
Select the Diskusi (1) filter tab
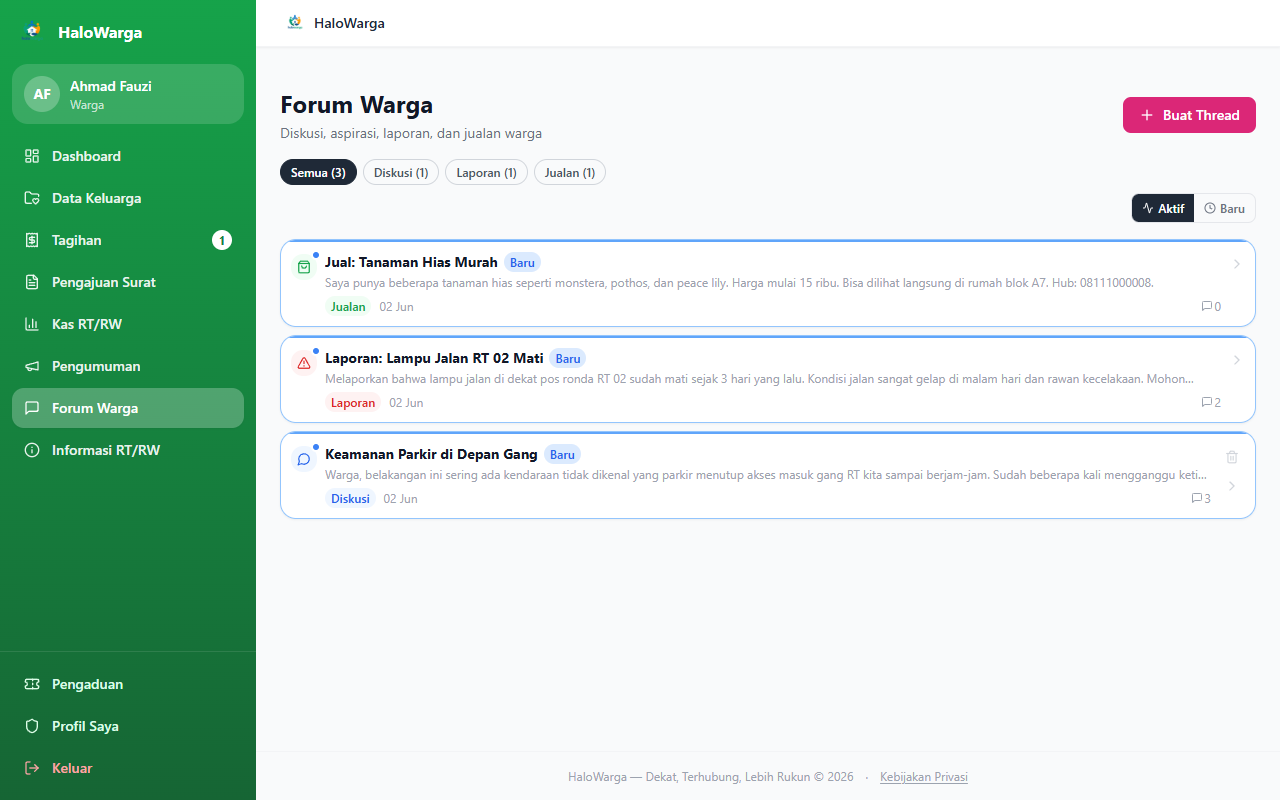tap(401, 173)
